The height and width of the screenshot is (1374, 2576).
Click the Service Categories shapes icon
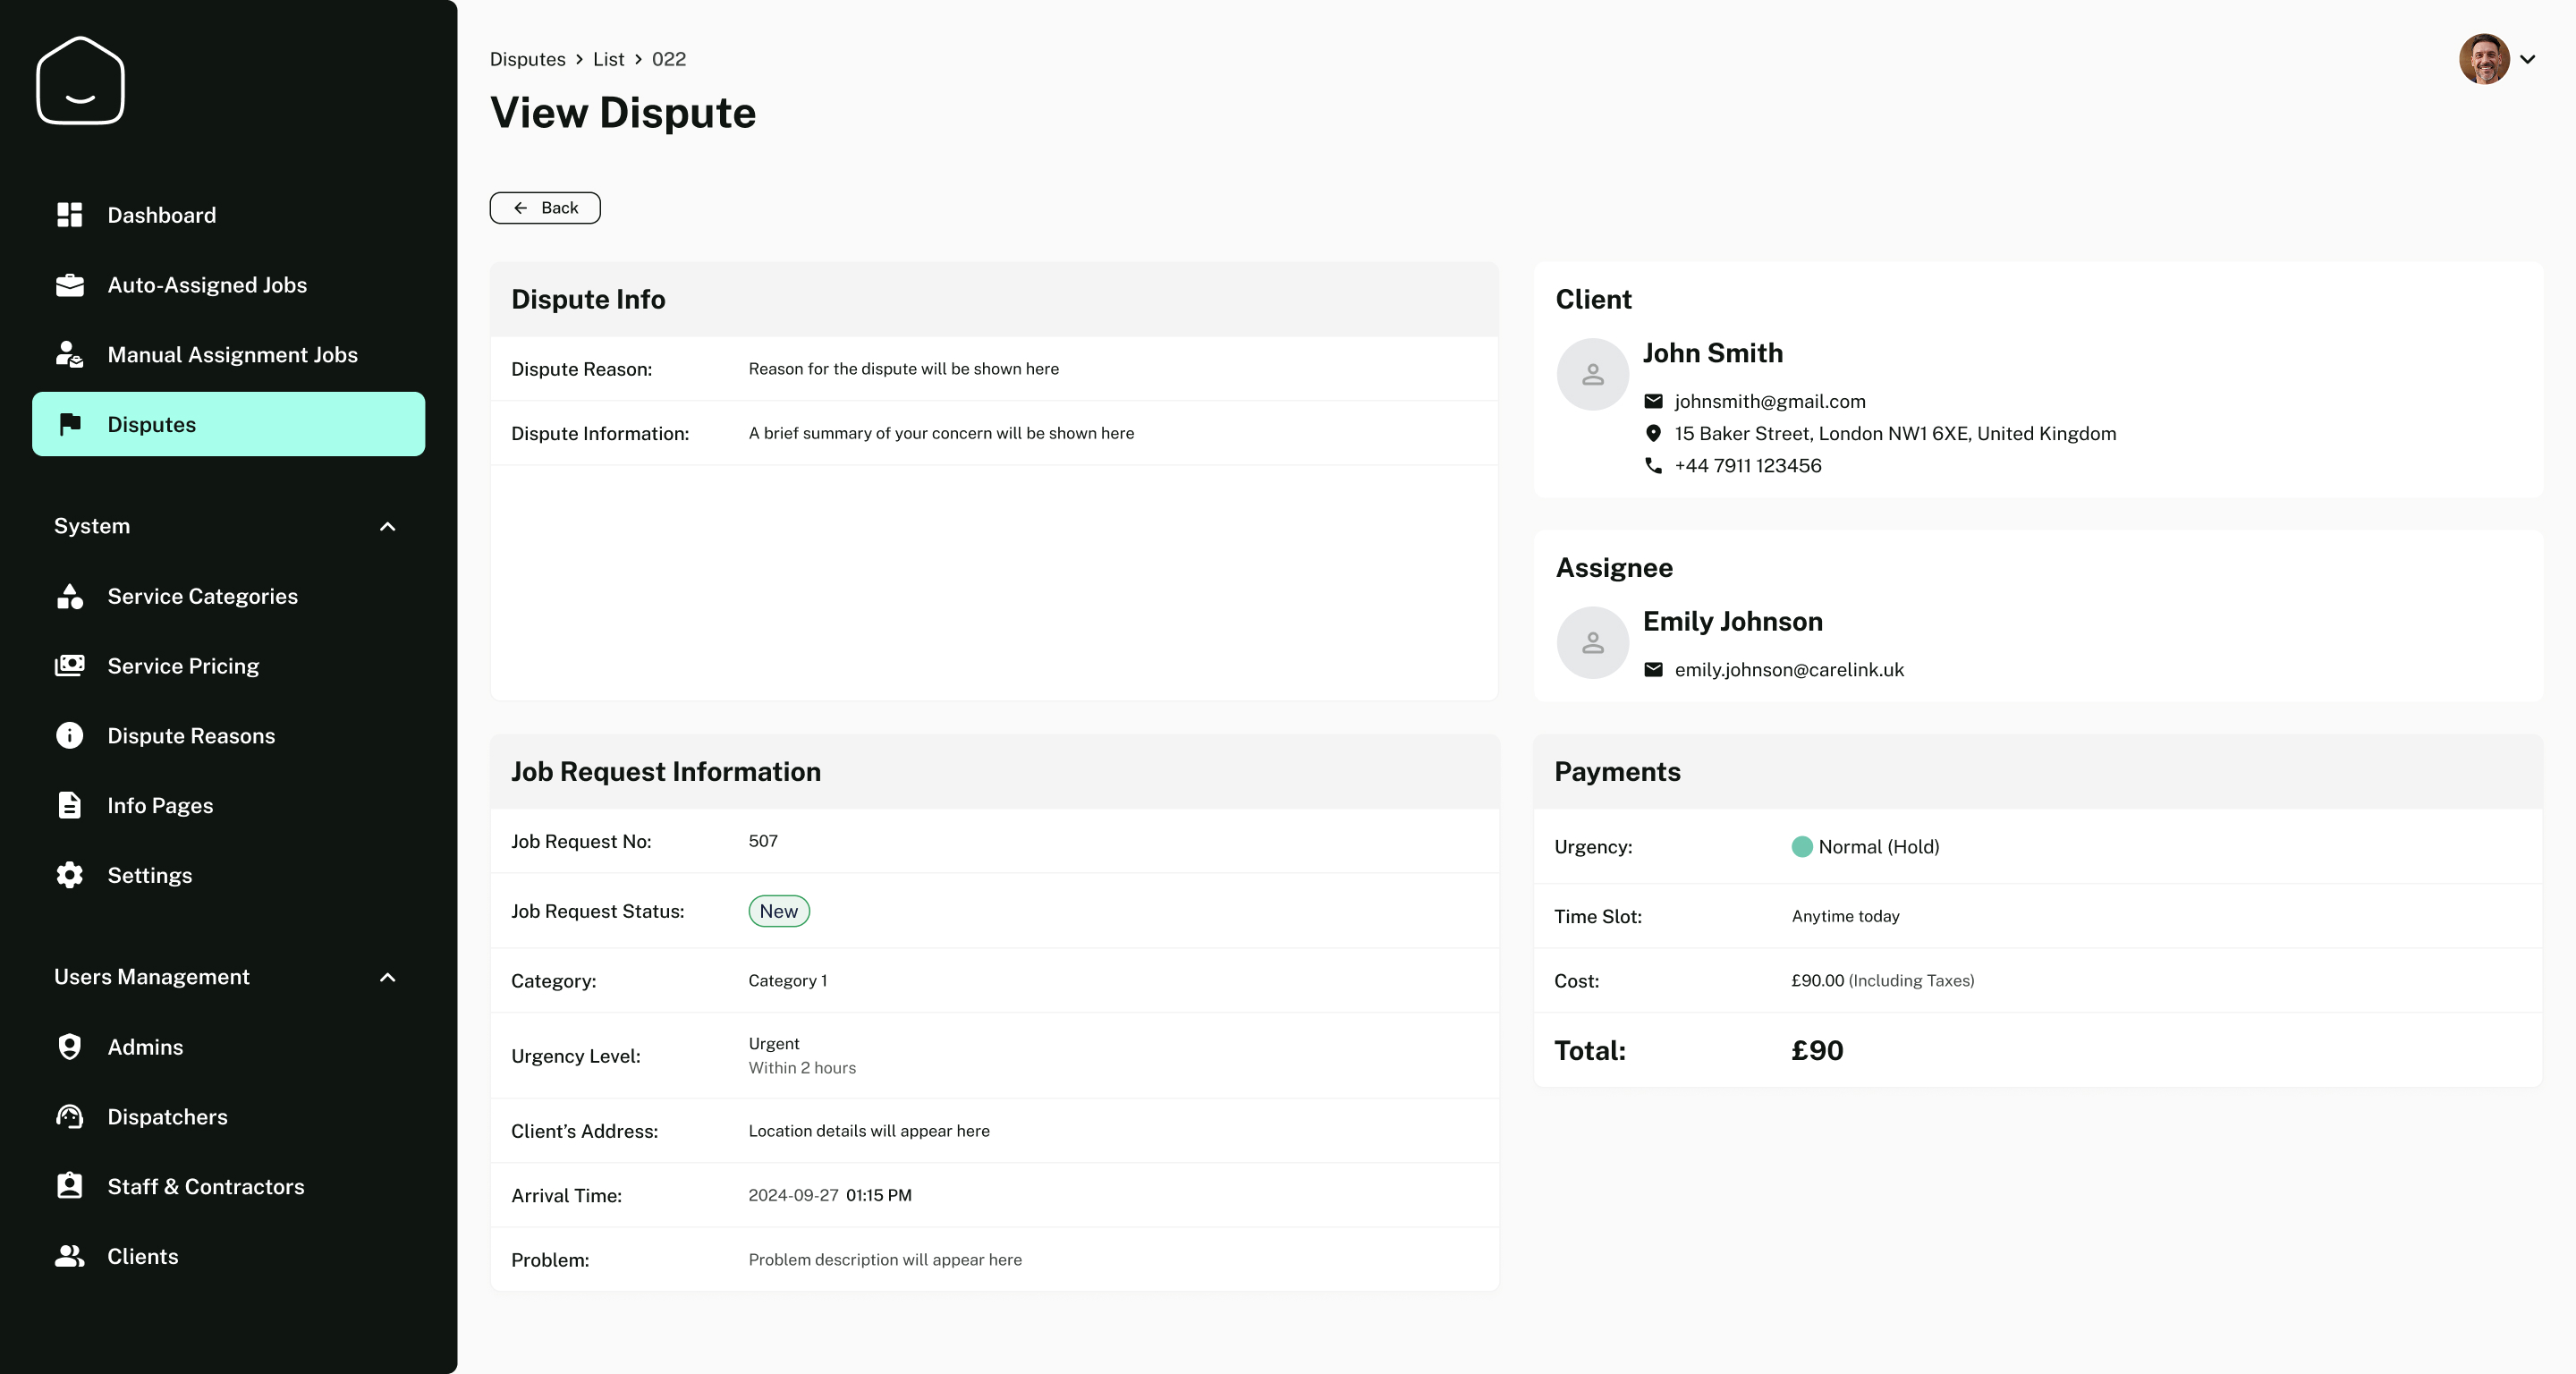(x=69, y=596)
